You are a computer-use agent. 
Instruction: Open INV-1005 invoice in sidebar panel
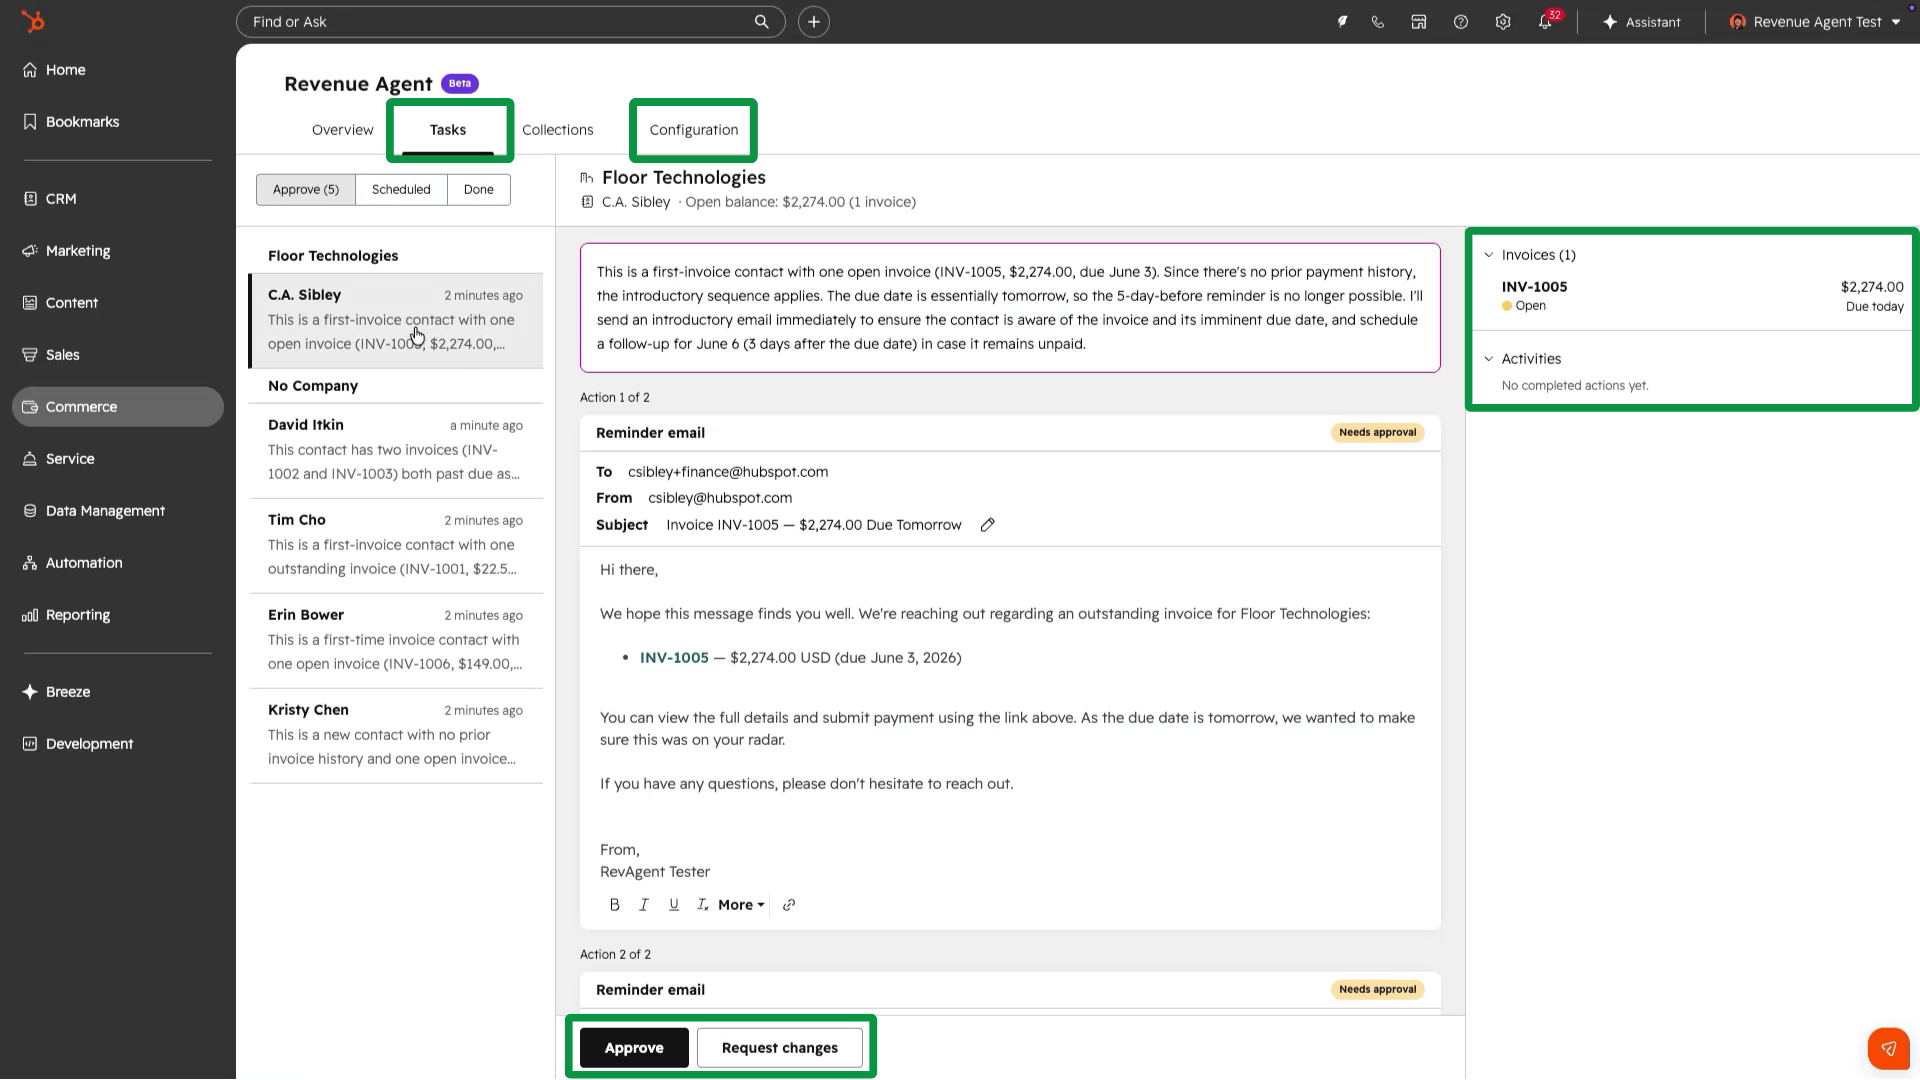[1534, 287]
